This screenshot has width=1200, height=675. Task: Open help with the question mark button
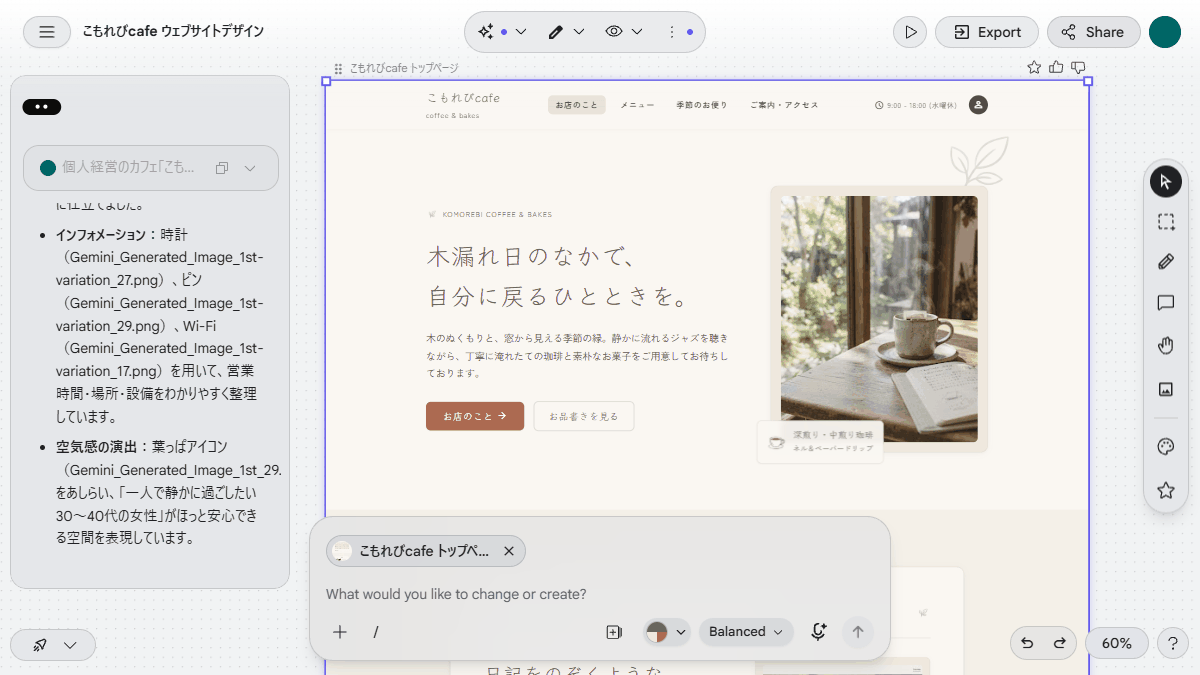1172,643
